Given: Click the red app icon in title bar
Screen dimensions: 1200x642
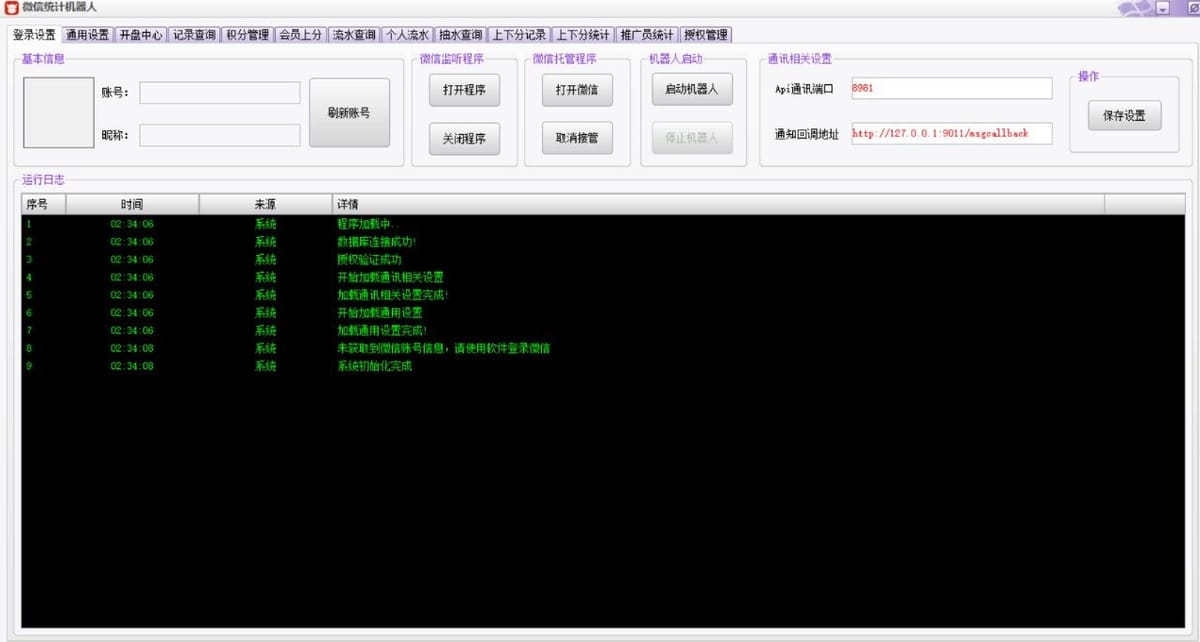Looking at the screenshot, I should coord(12,7).
